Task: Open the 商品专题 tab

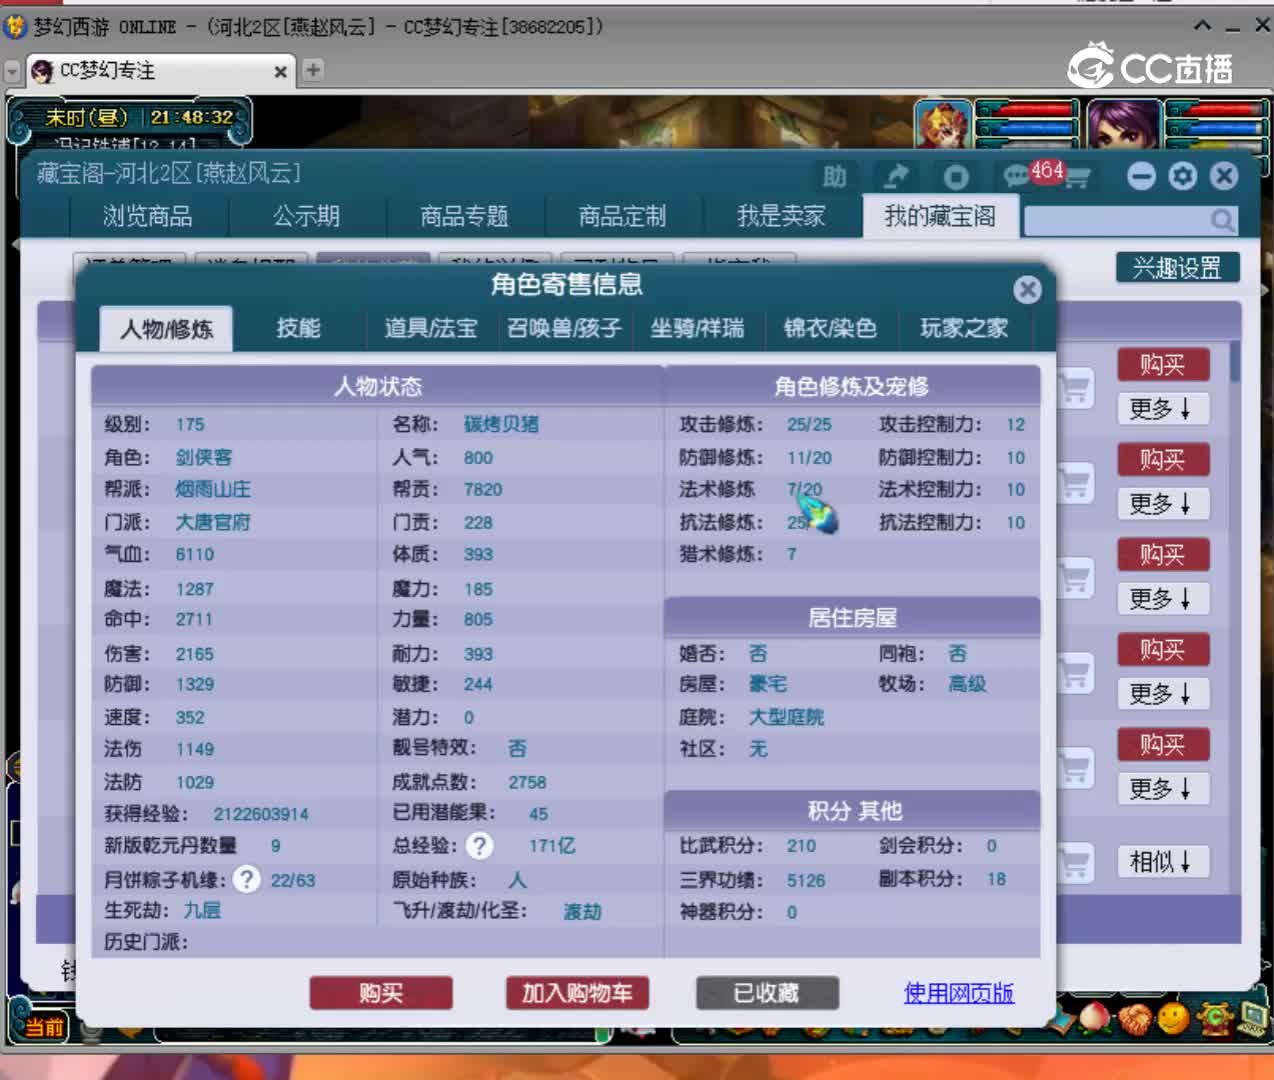Action: click(x=465, y=216)
